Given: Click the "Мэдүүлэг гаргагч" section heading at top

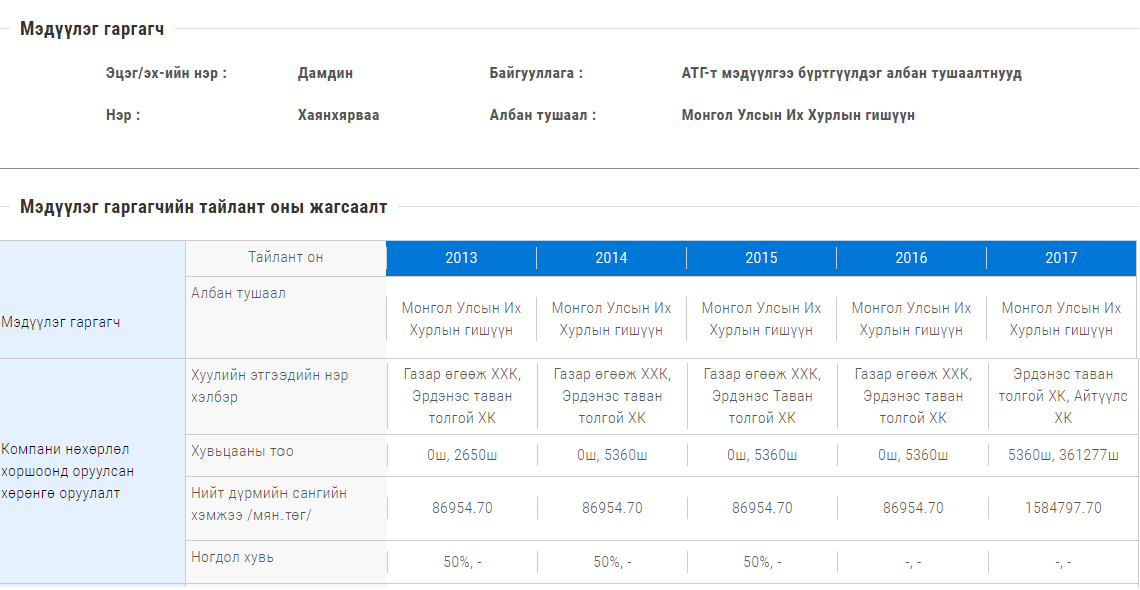Looking at the screenshot, I should (x=92, y=29).
